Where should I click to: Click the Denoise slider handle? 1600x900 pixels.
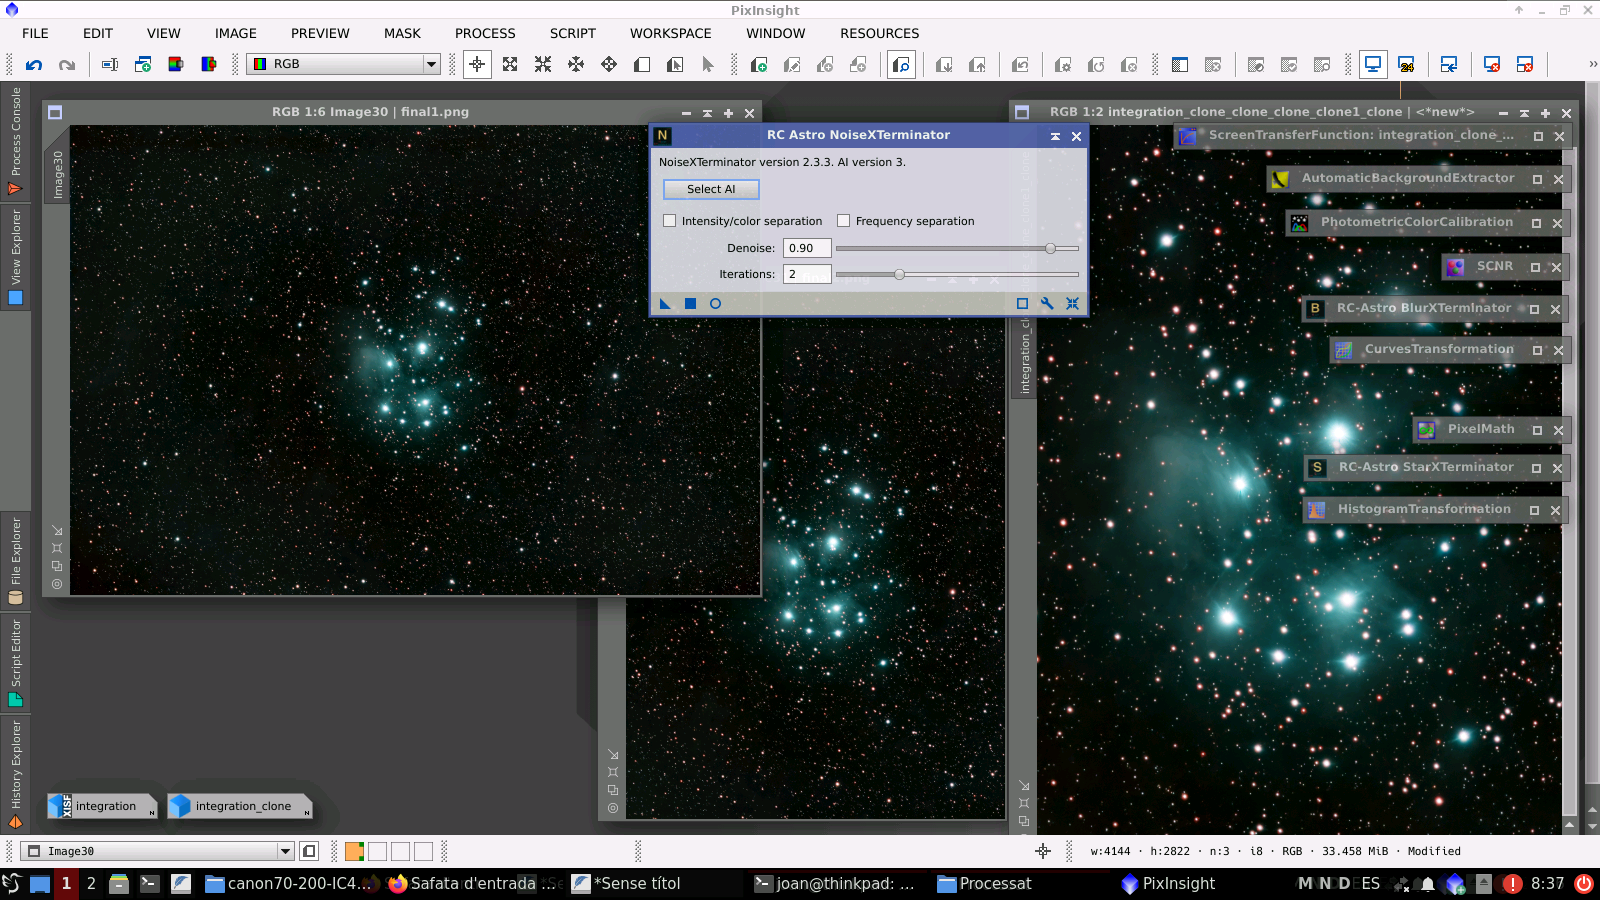click(x=1051, y=248)
